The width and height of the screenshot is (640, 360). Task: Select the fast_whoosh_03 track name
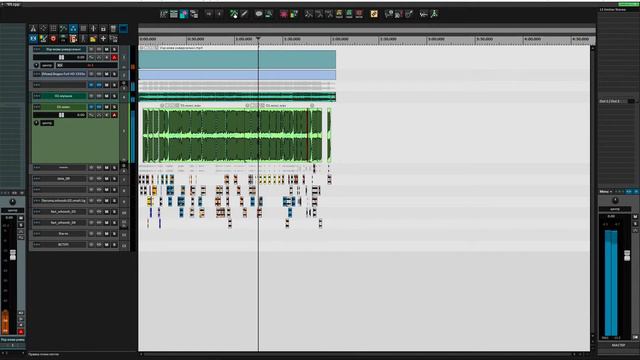tap(63, 212)
